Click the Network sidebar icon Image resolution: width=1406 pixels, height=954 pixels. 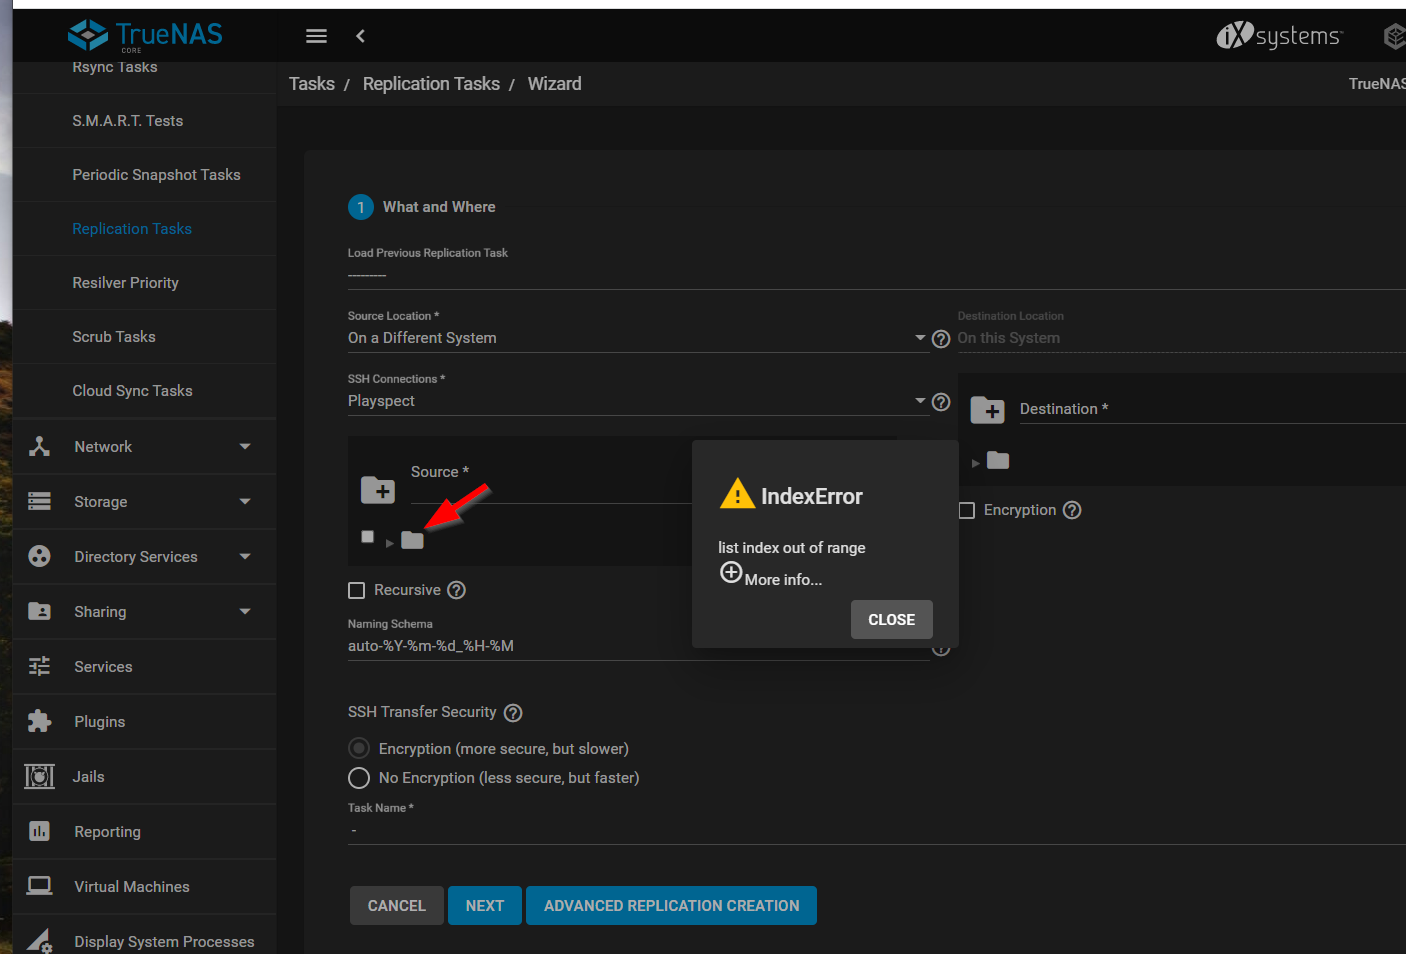pos(39,447)
